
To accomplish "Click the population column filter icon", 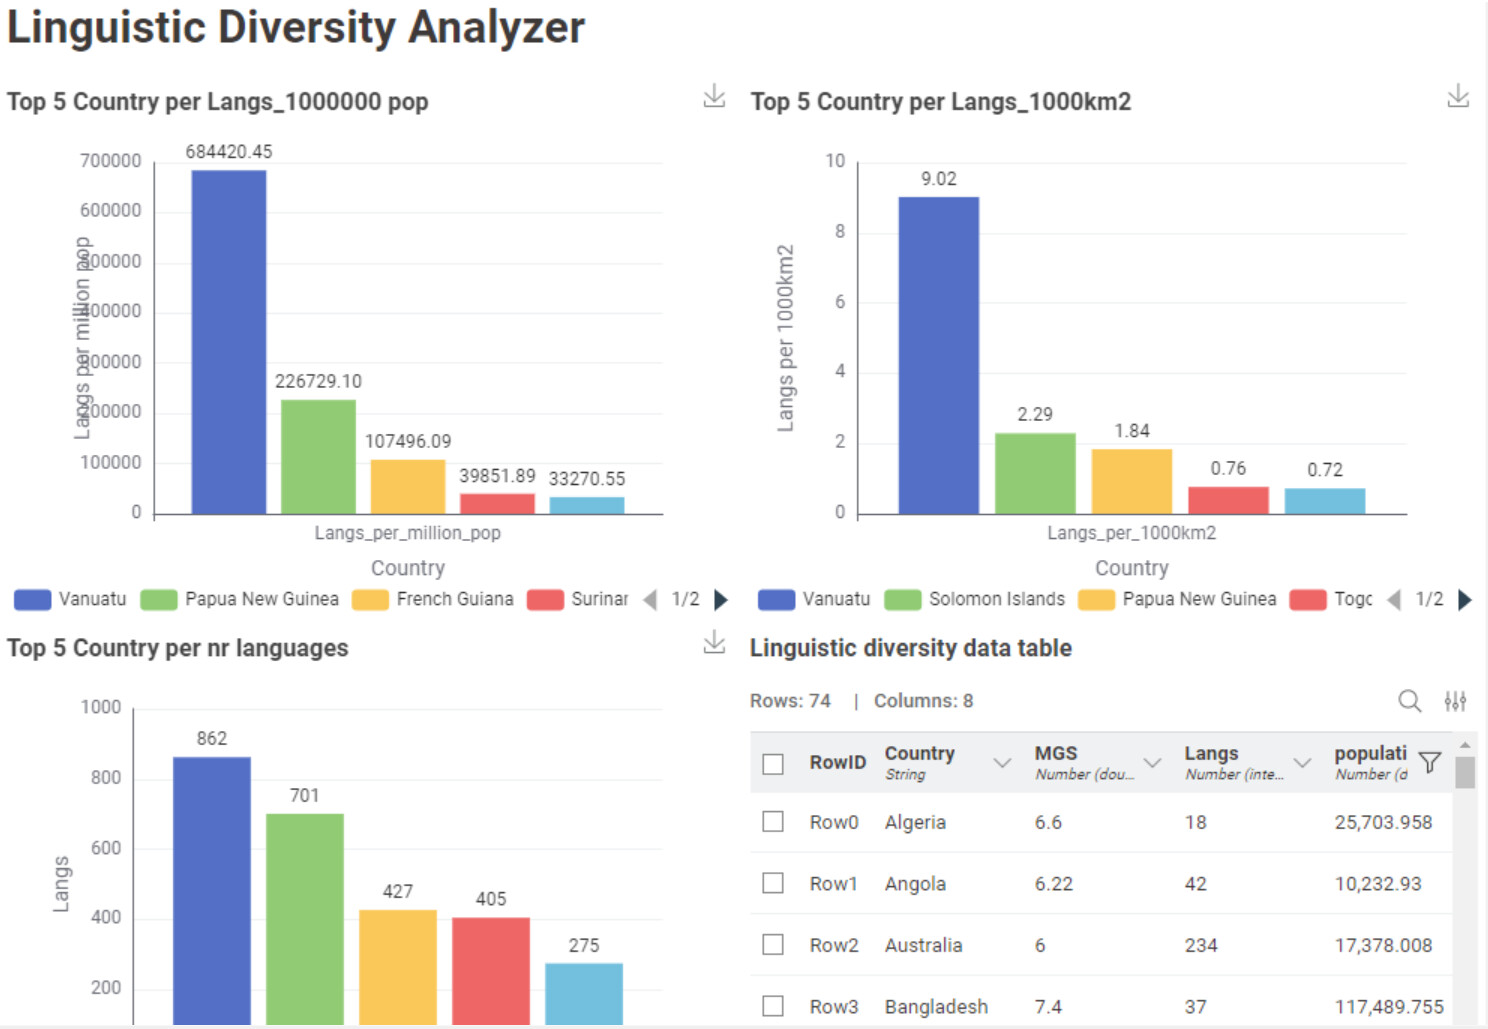I will pyautogui.click(x=1430, y=763).
